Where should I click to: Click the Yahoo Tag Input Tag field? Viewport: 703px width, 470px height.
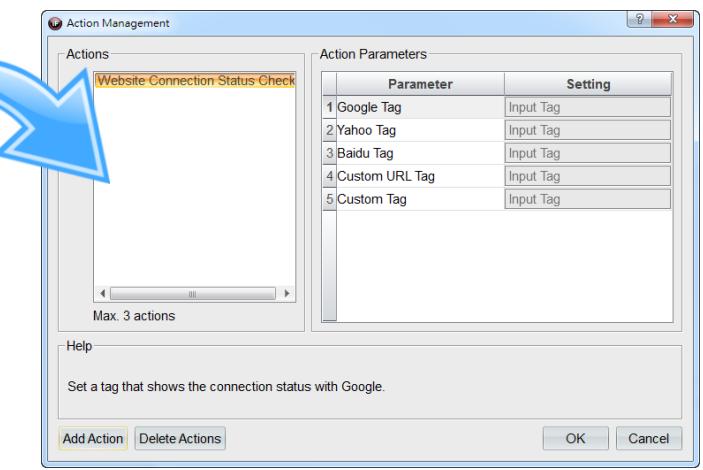tap(588, 131)
